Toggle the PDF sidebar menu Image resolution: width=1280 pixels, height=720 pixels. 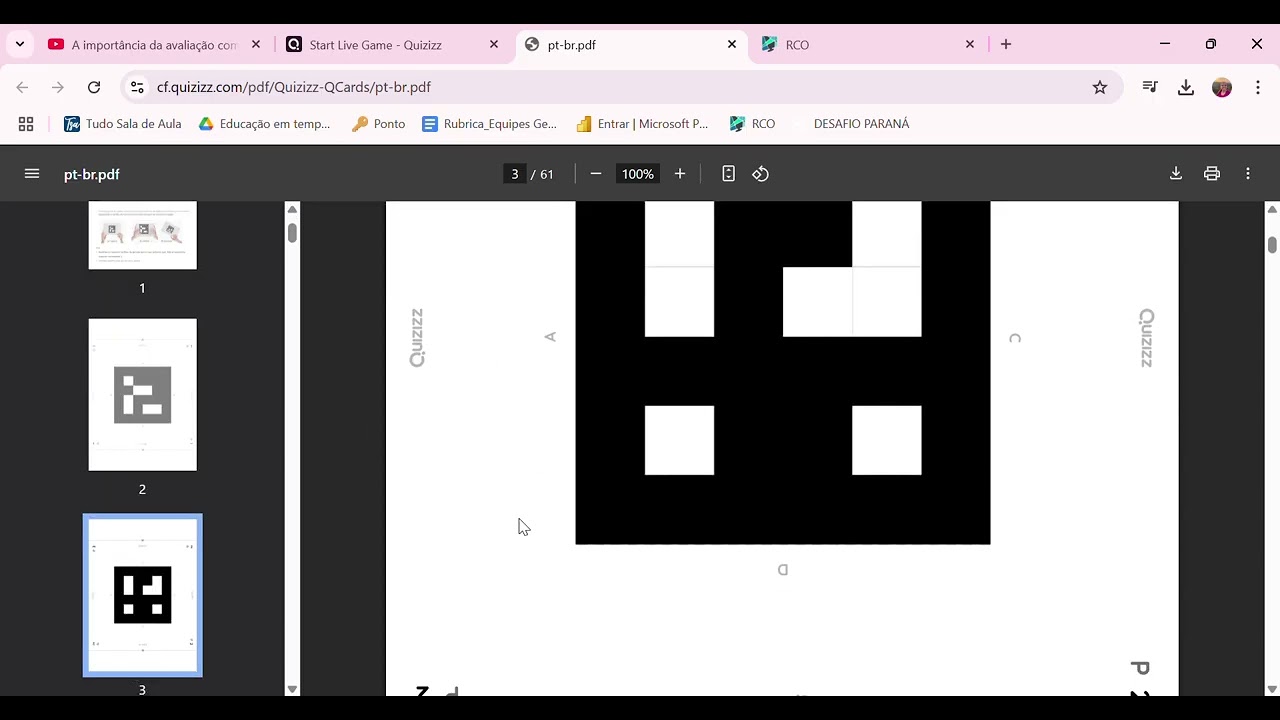click(x=32, y=174)
